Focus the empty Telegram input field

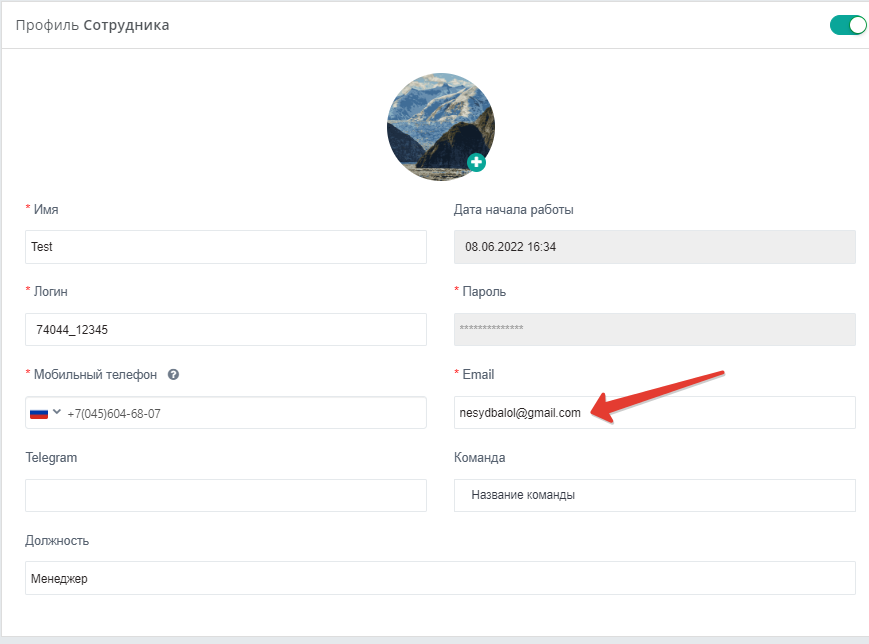pyautogui.click(x=226, y=495)
